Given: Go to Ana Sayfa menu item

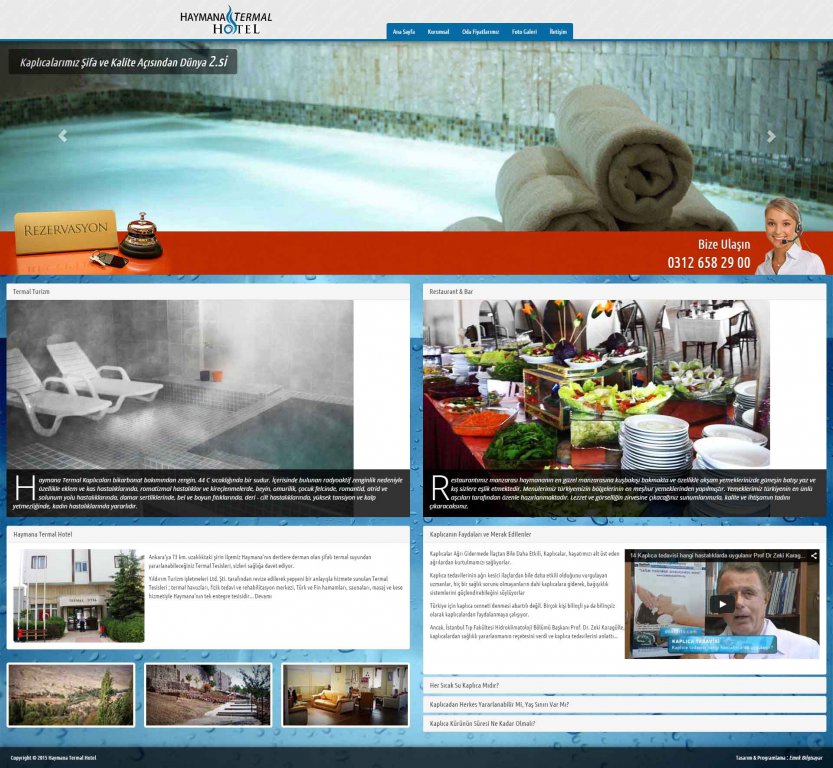Looking at the screenshot, I should click(403, 32).
